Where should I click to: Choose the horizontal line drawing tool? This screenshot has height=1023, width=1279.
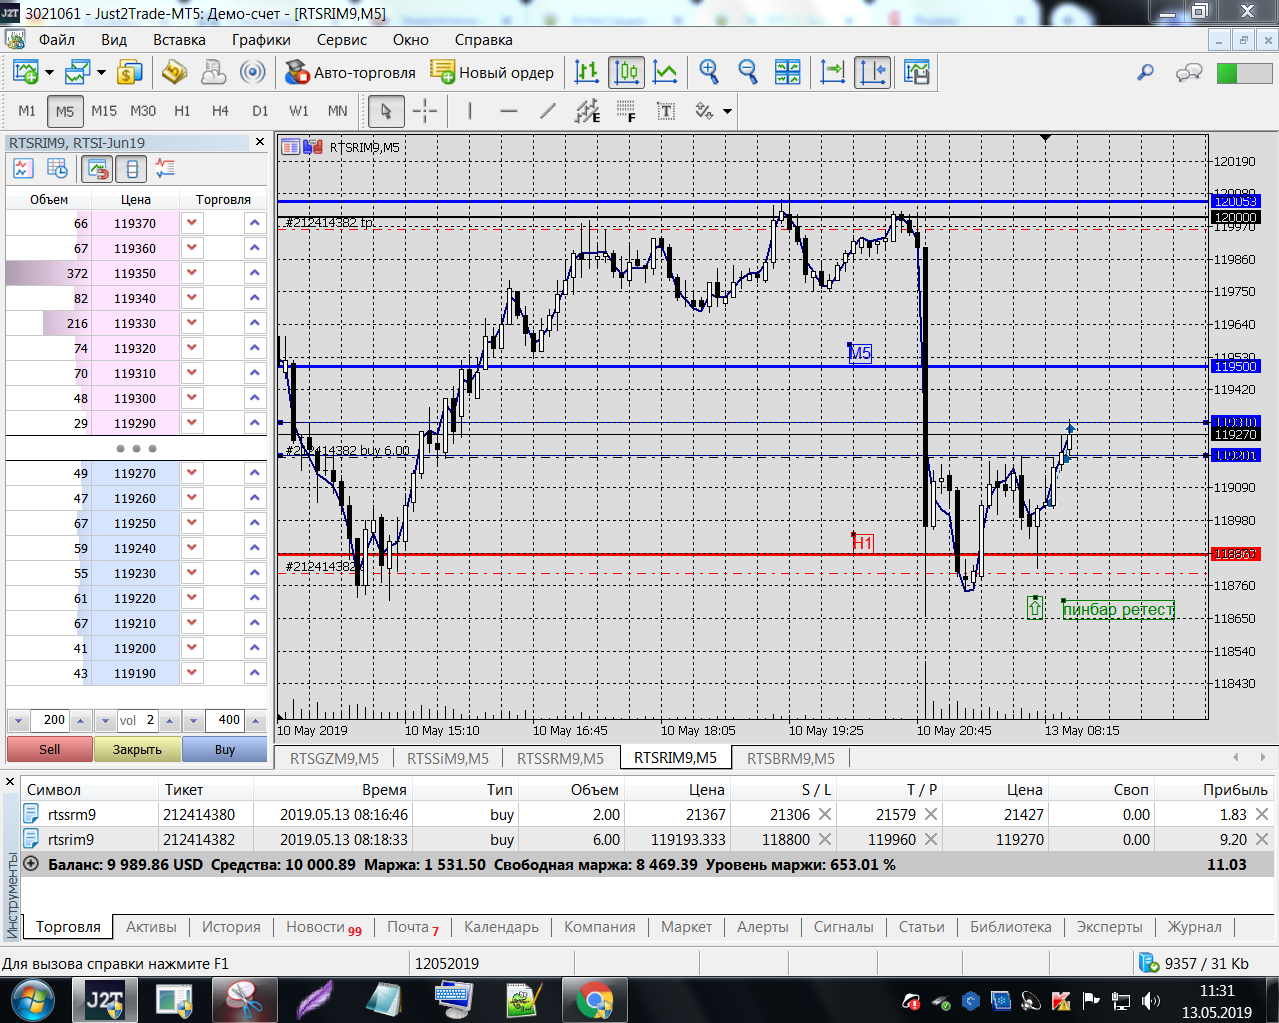[x=508, y=111]
